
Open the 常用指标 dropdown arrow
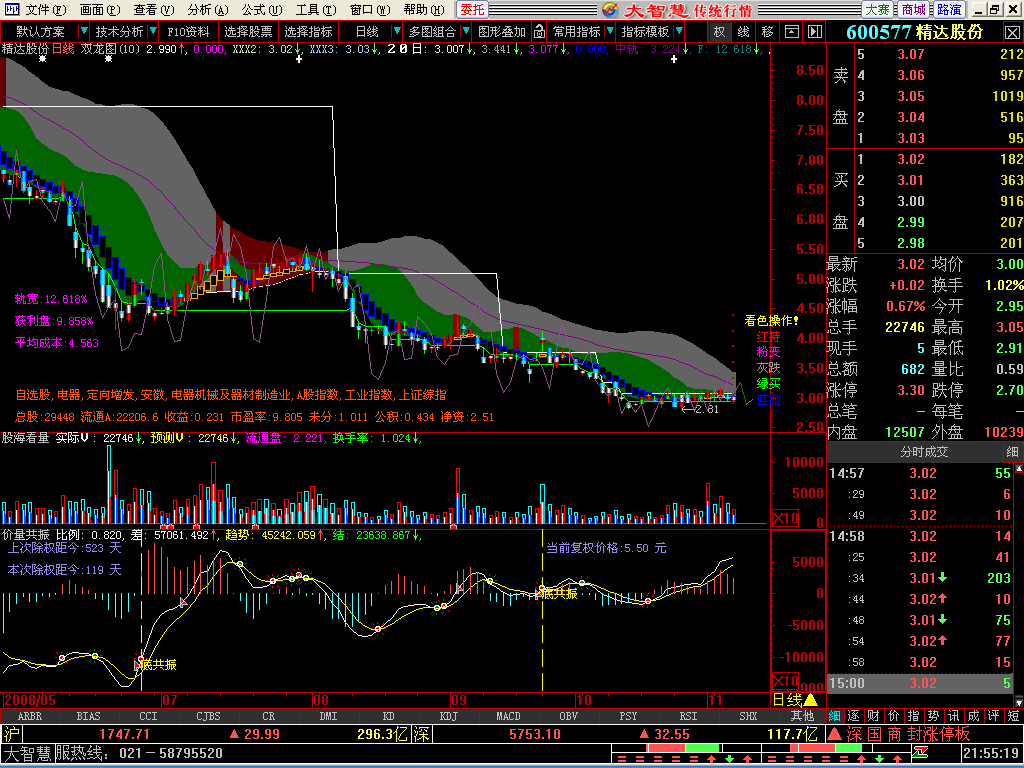pos(610,31)
